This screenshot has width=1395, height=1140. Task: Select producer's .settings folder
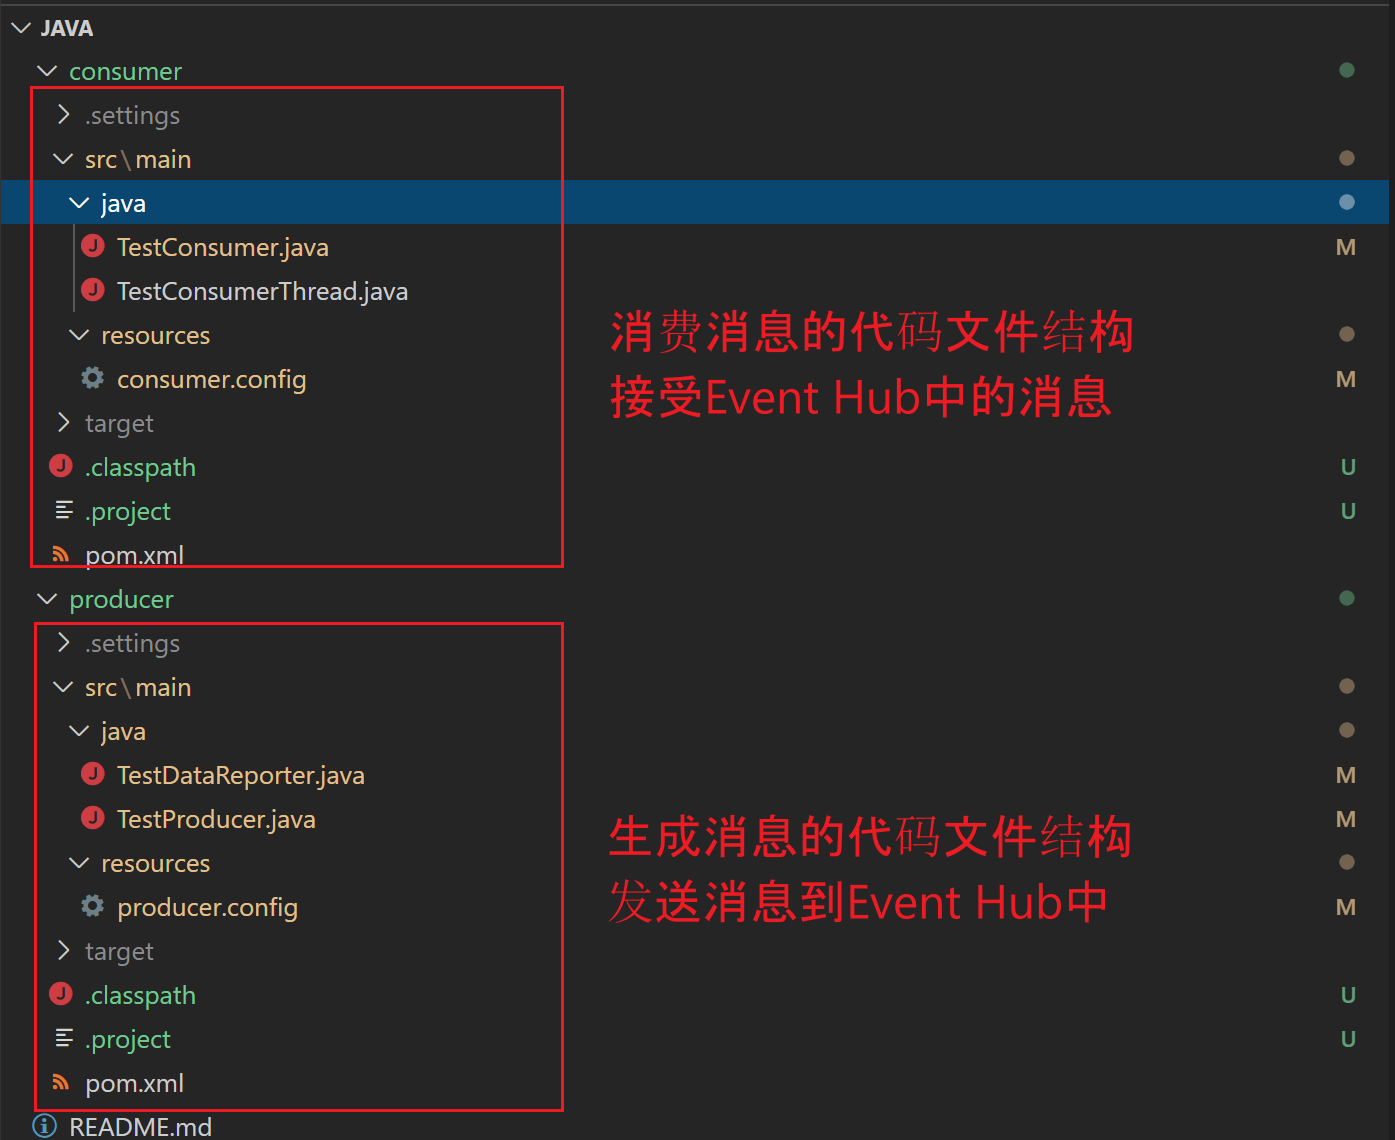point(132,643)
